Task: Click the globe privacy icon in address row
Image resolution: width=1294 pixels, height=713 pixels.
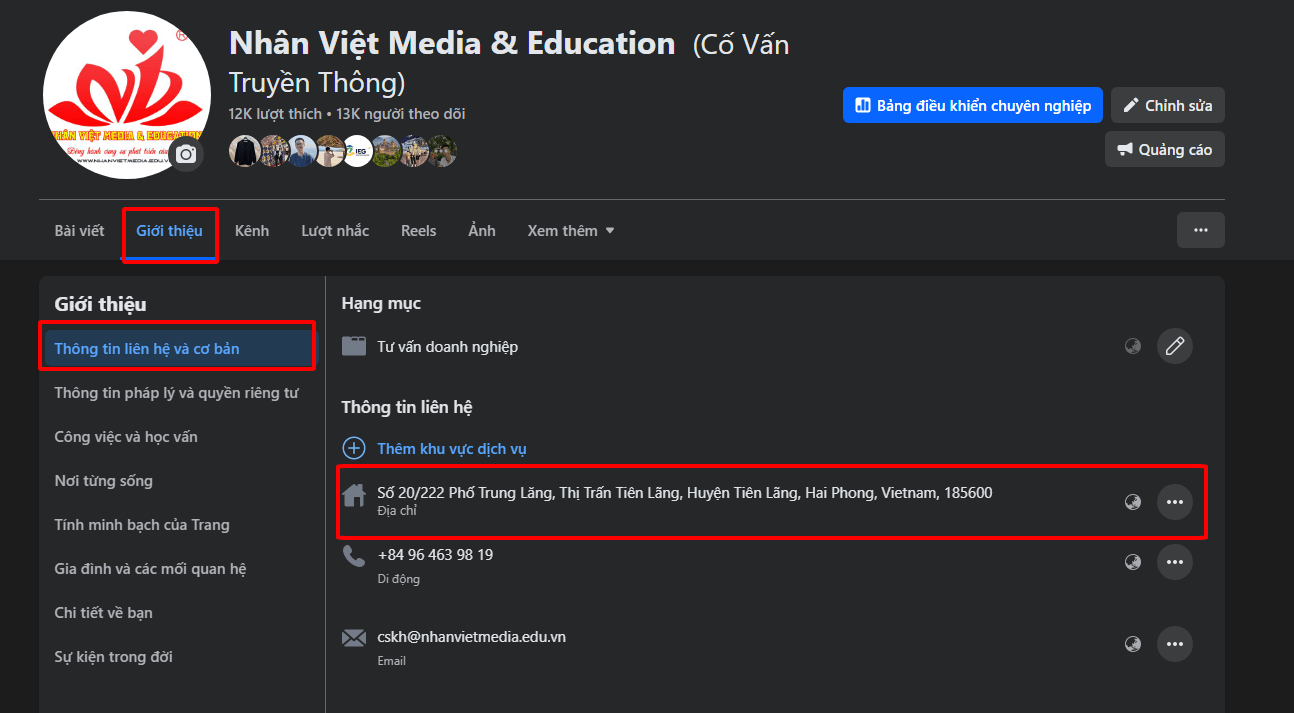Action: point(1133,502)
